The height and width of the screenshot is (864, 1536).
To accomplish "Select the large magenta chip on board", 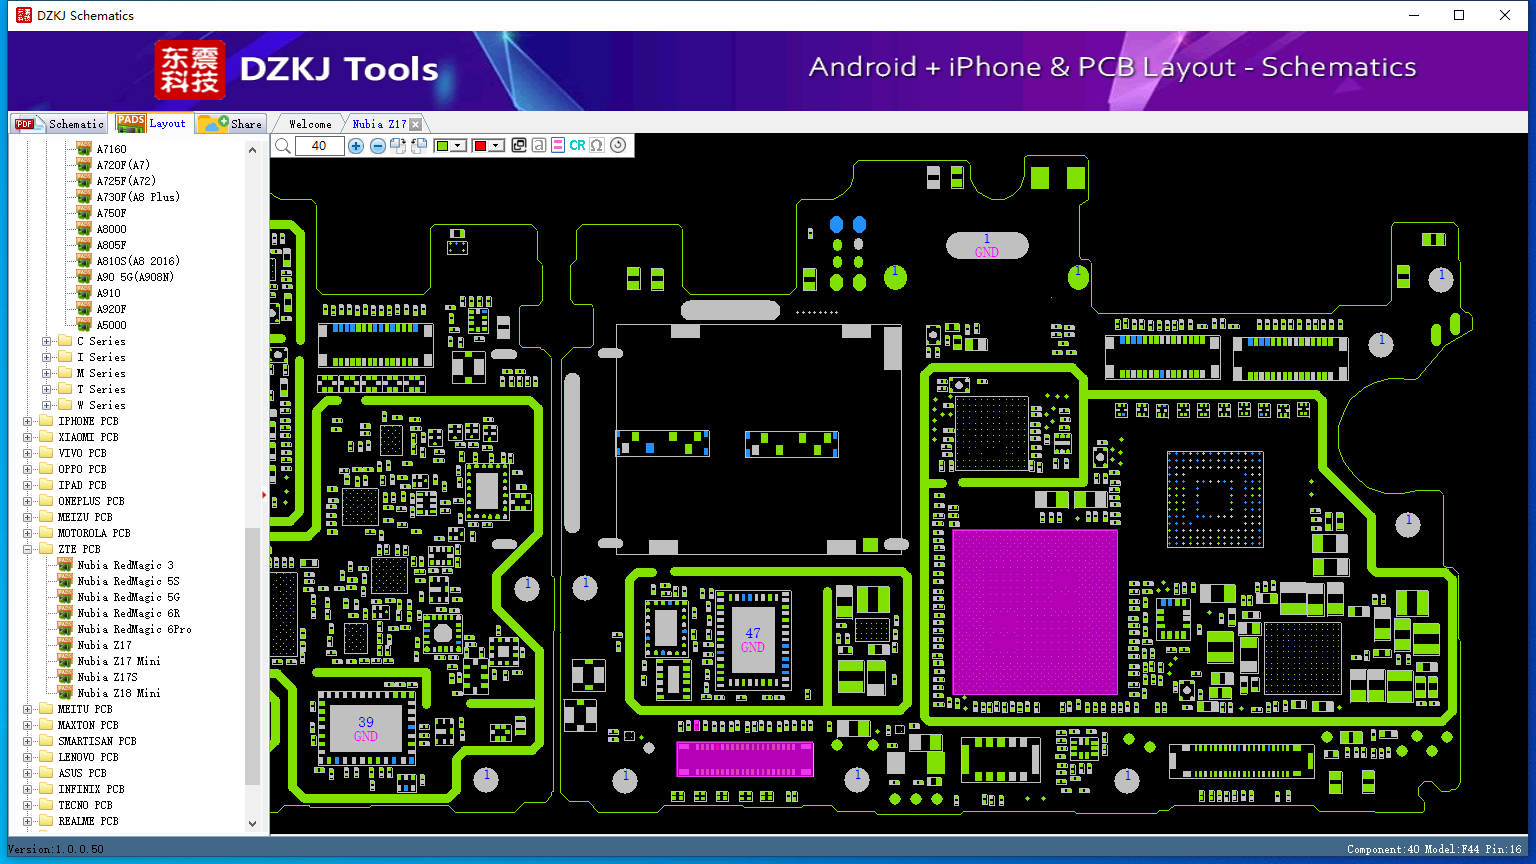I will tap(1034, 612).
